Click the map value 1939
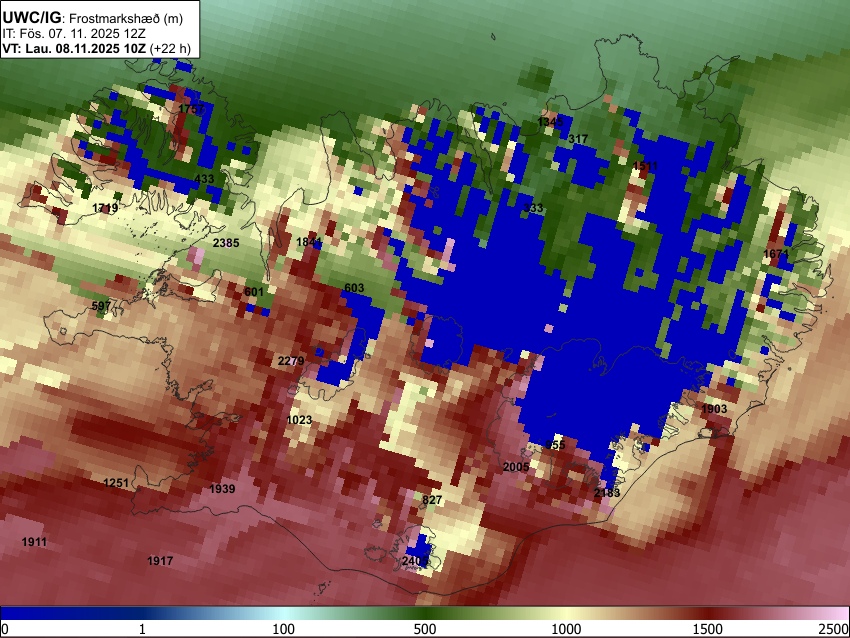The height and width of the screenshot is (638, 850). 222,489
